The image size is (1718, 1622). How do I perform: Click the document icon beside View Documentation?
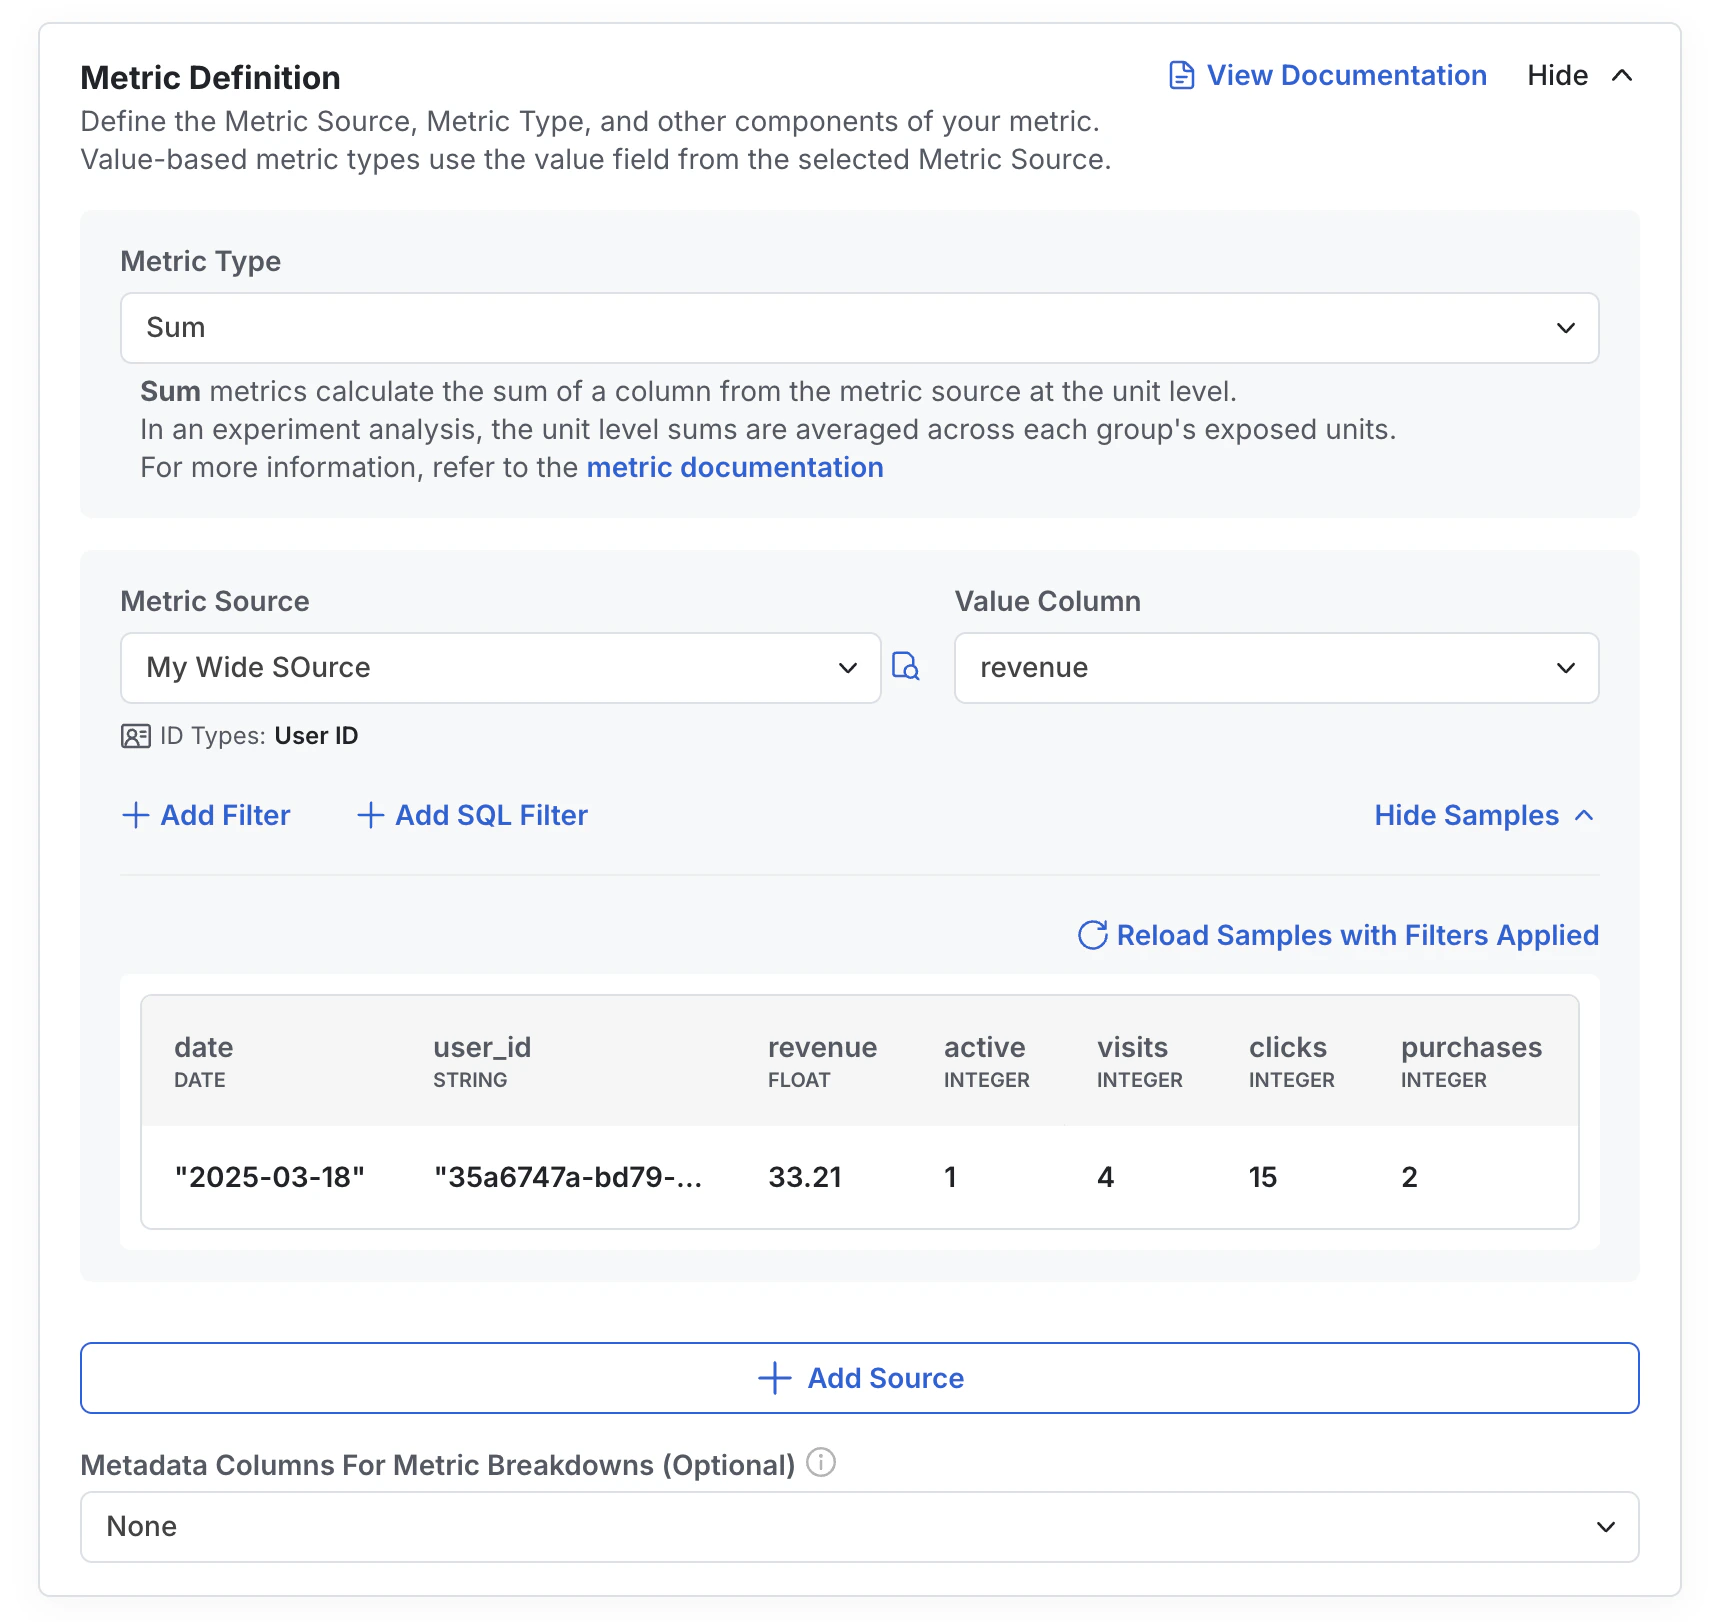click(x=1181, y=74)
